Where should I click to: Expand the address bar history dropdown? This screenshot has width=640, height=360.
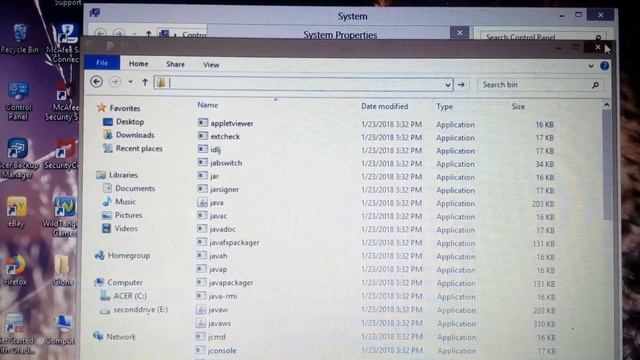tap(447, 85)
